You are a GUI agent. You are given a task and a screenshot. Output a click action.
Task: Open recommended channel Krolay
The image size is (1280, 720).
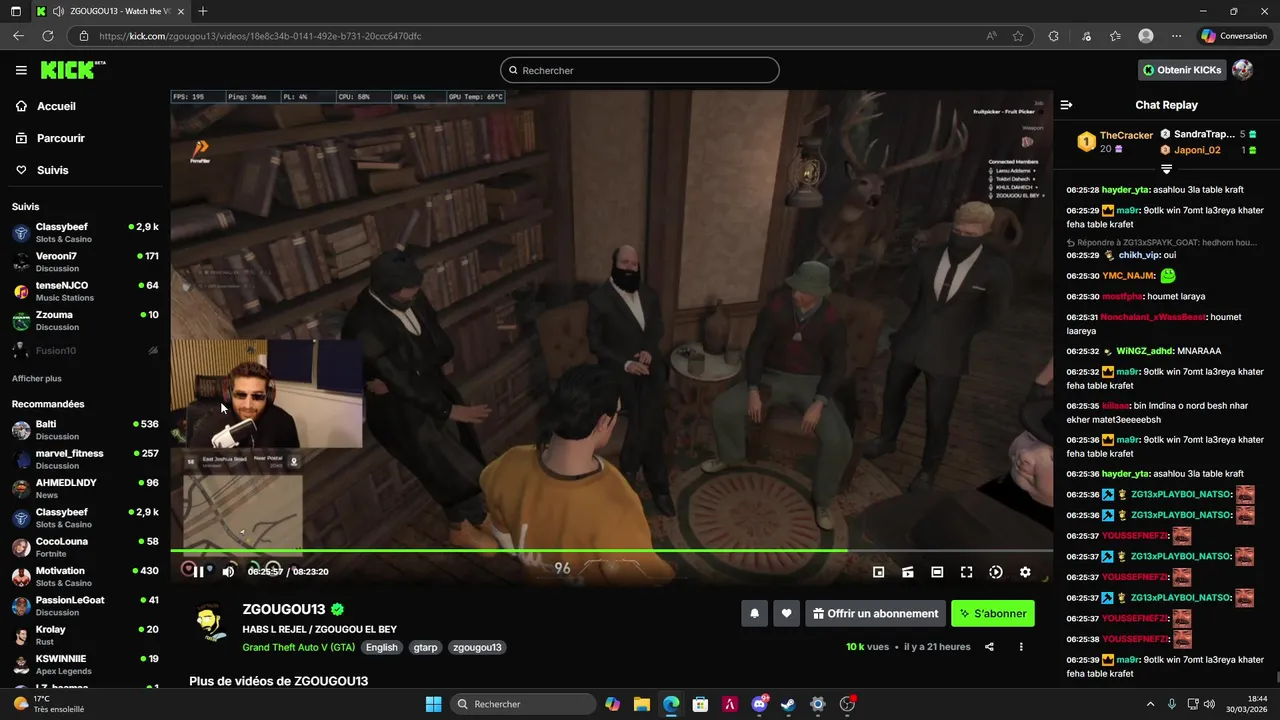click(85, 635)
